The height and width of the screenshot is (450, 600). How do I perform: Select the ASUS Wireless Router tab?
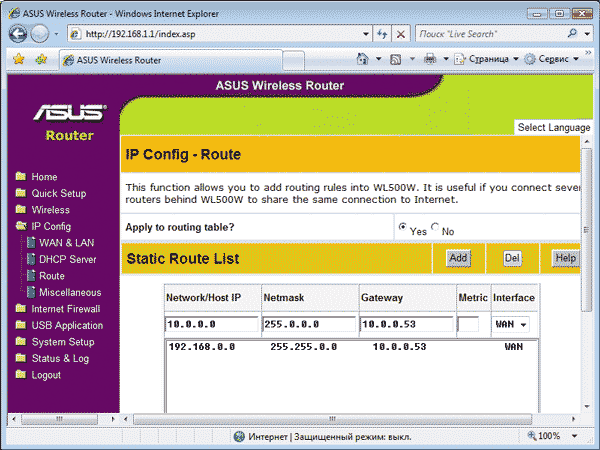[171, 60]
